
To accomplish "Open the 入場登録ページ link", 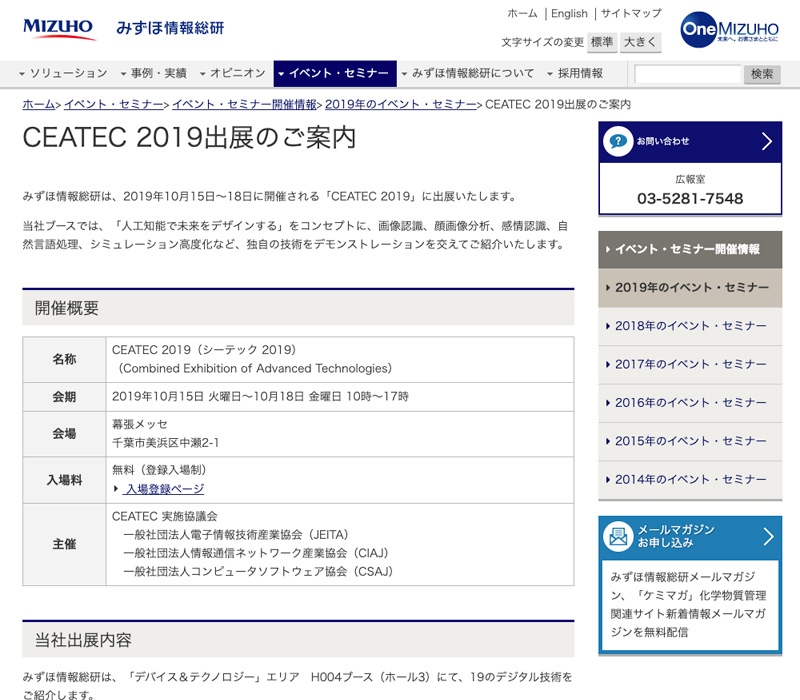I will (165, 489).
